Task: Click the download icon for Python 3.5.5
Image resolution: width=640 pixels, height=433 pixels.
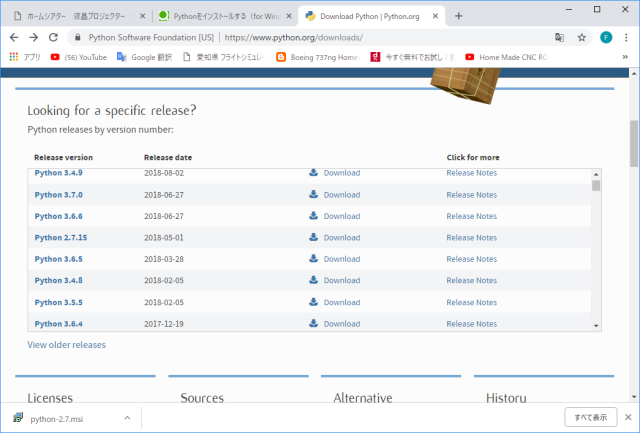Action: 313,302
